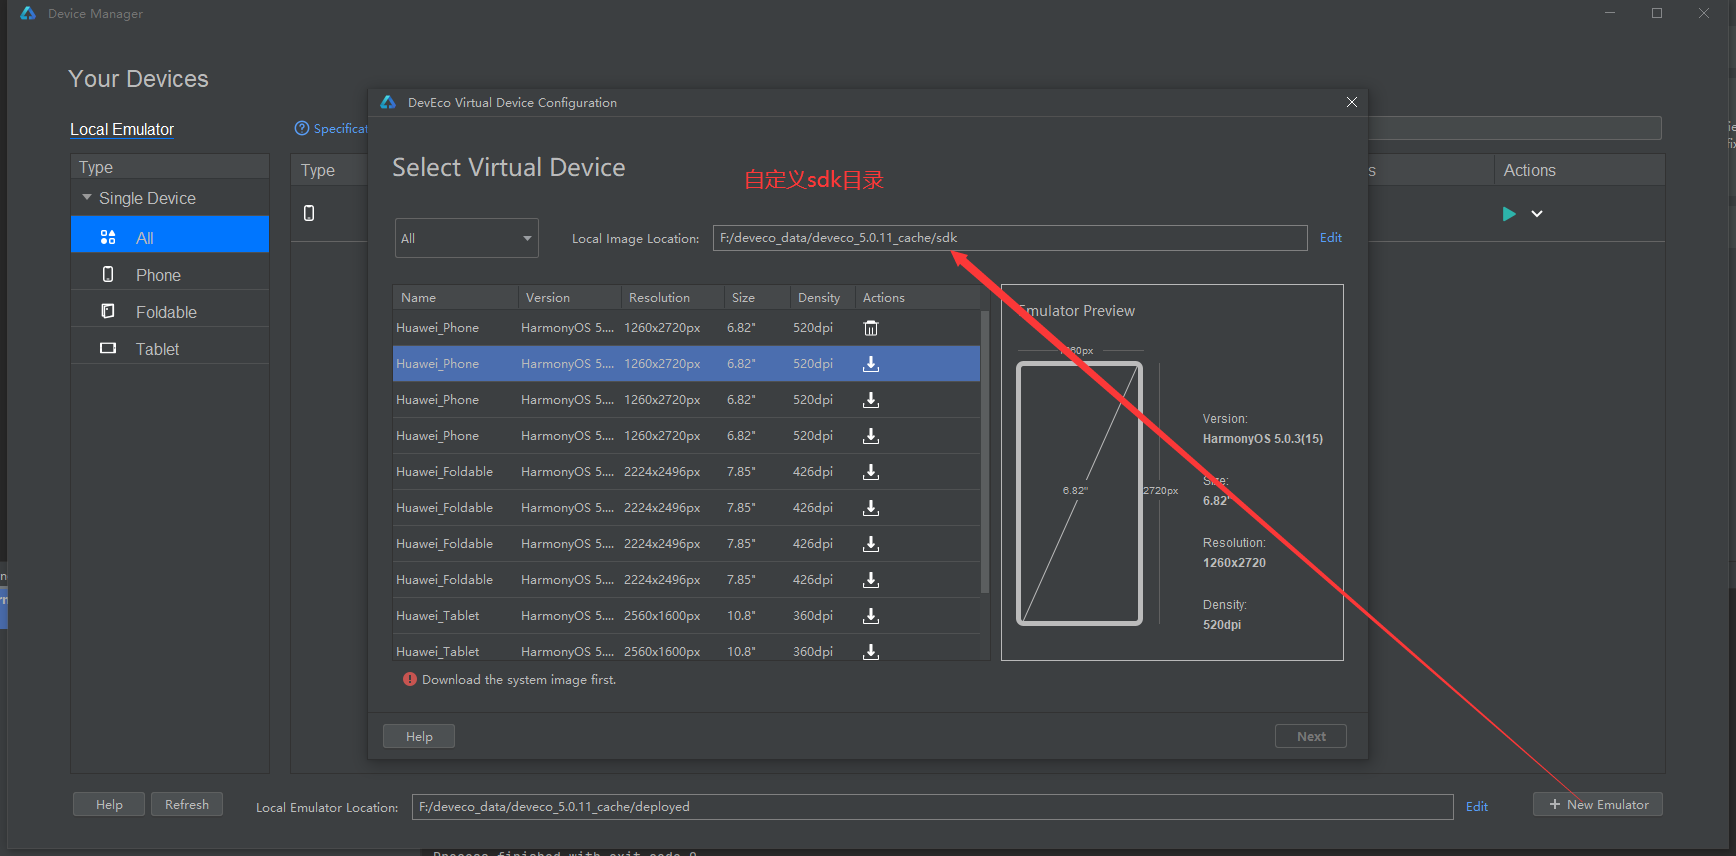Select Tablet device type in sidebar
Viewport: 1736px width, 856px height.
(x=170, y=349)
